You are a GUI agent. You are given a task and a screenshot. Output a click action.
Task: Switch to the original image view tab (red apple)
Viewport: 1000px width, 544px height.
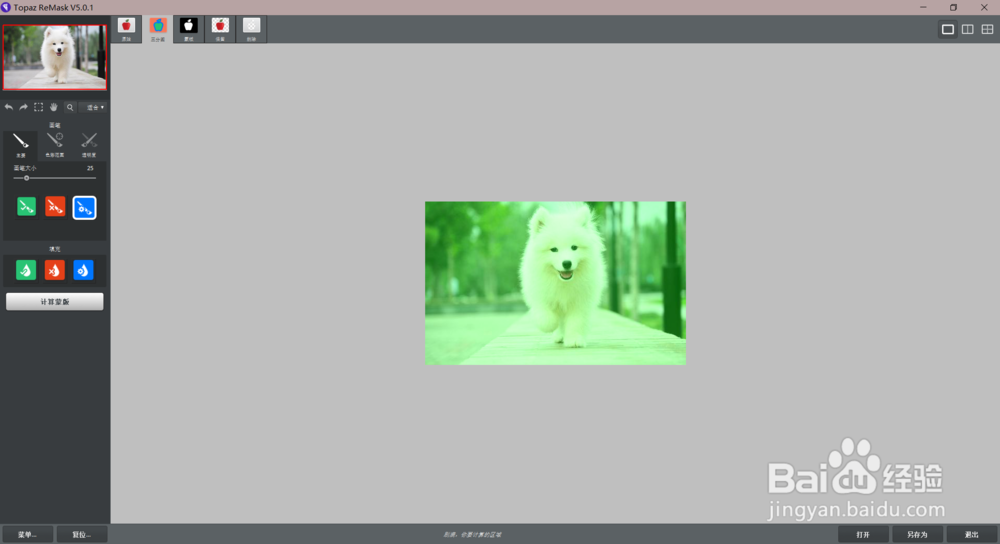[x=126, y=29]
